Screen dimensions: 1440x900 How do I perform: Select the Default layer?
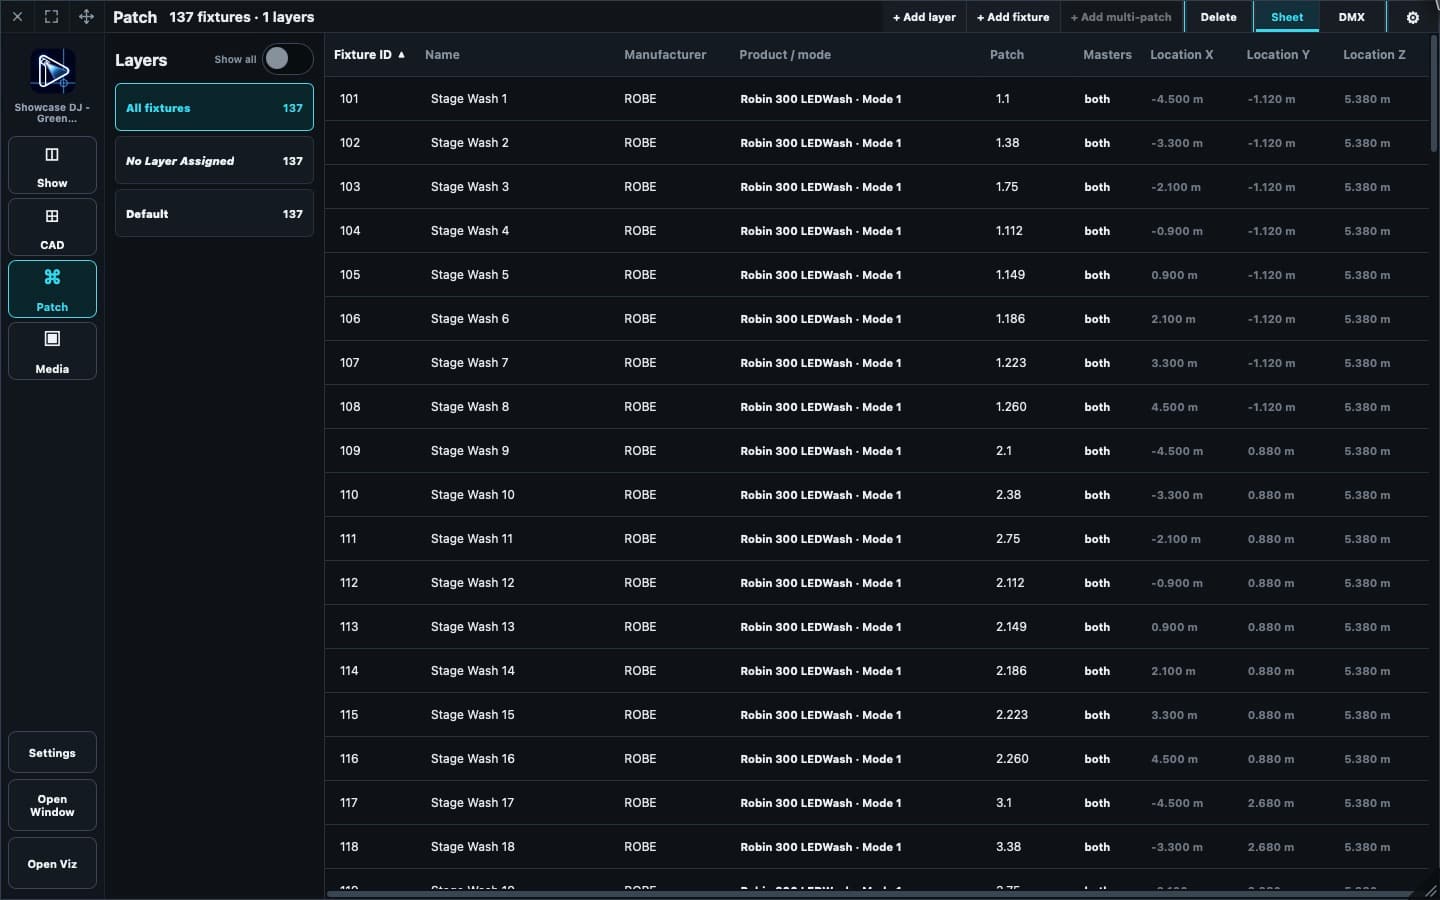point(214,214)
